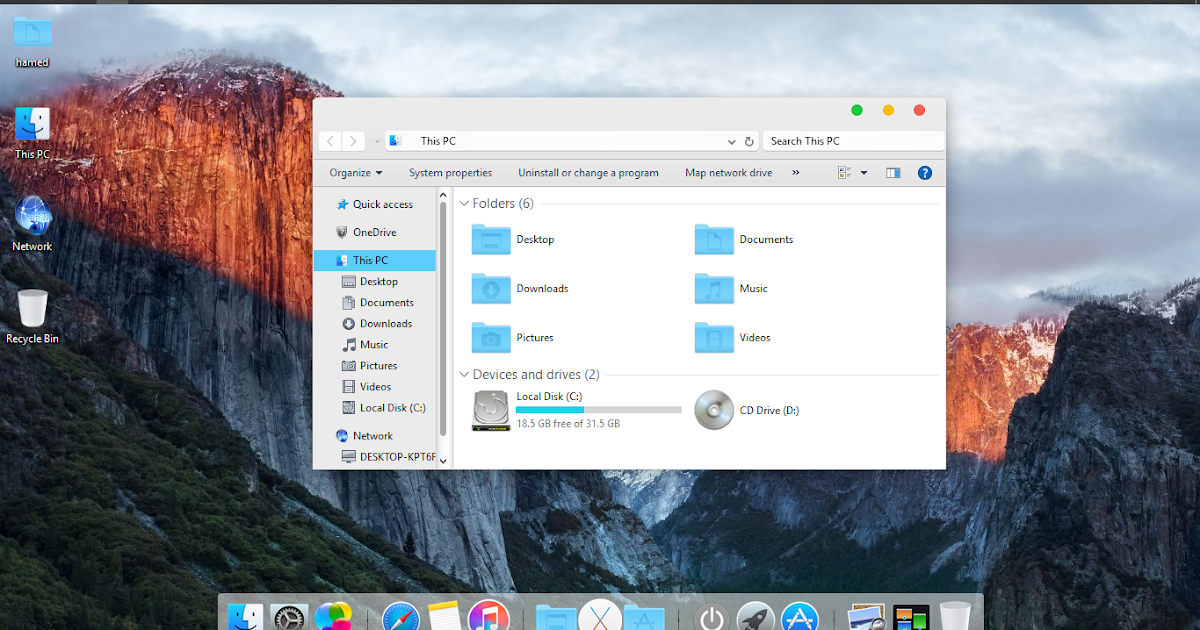Select Documents in the sidebar tree
1200x630 pixels.
coord(378,303)
